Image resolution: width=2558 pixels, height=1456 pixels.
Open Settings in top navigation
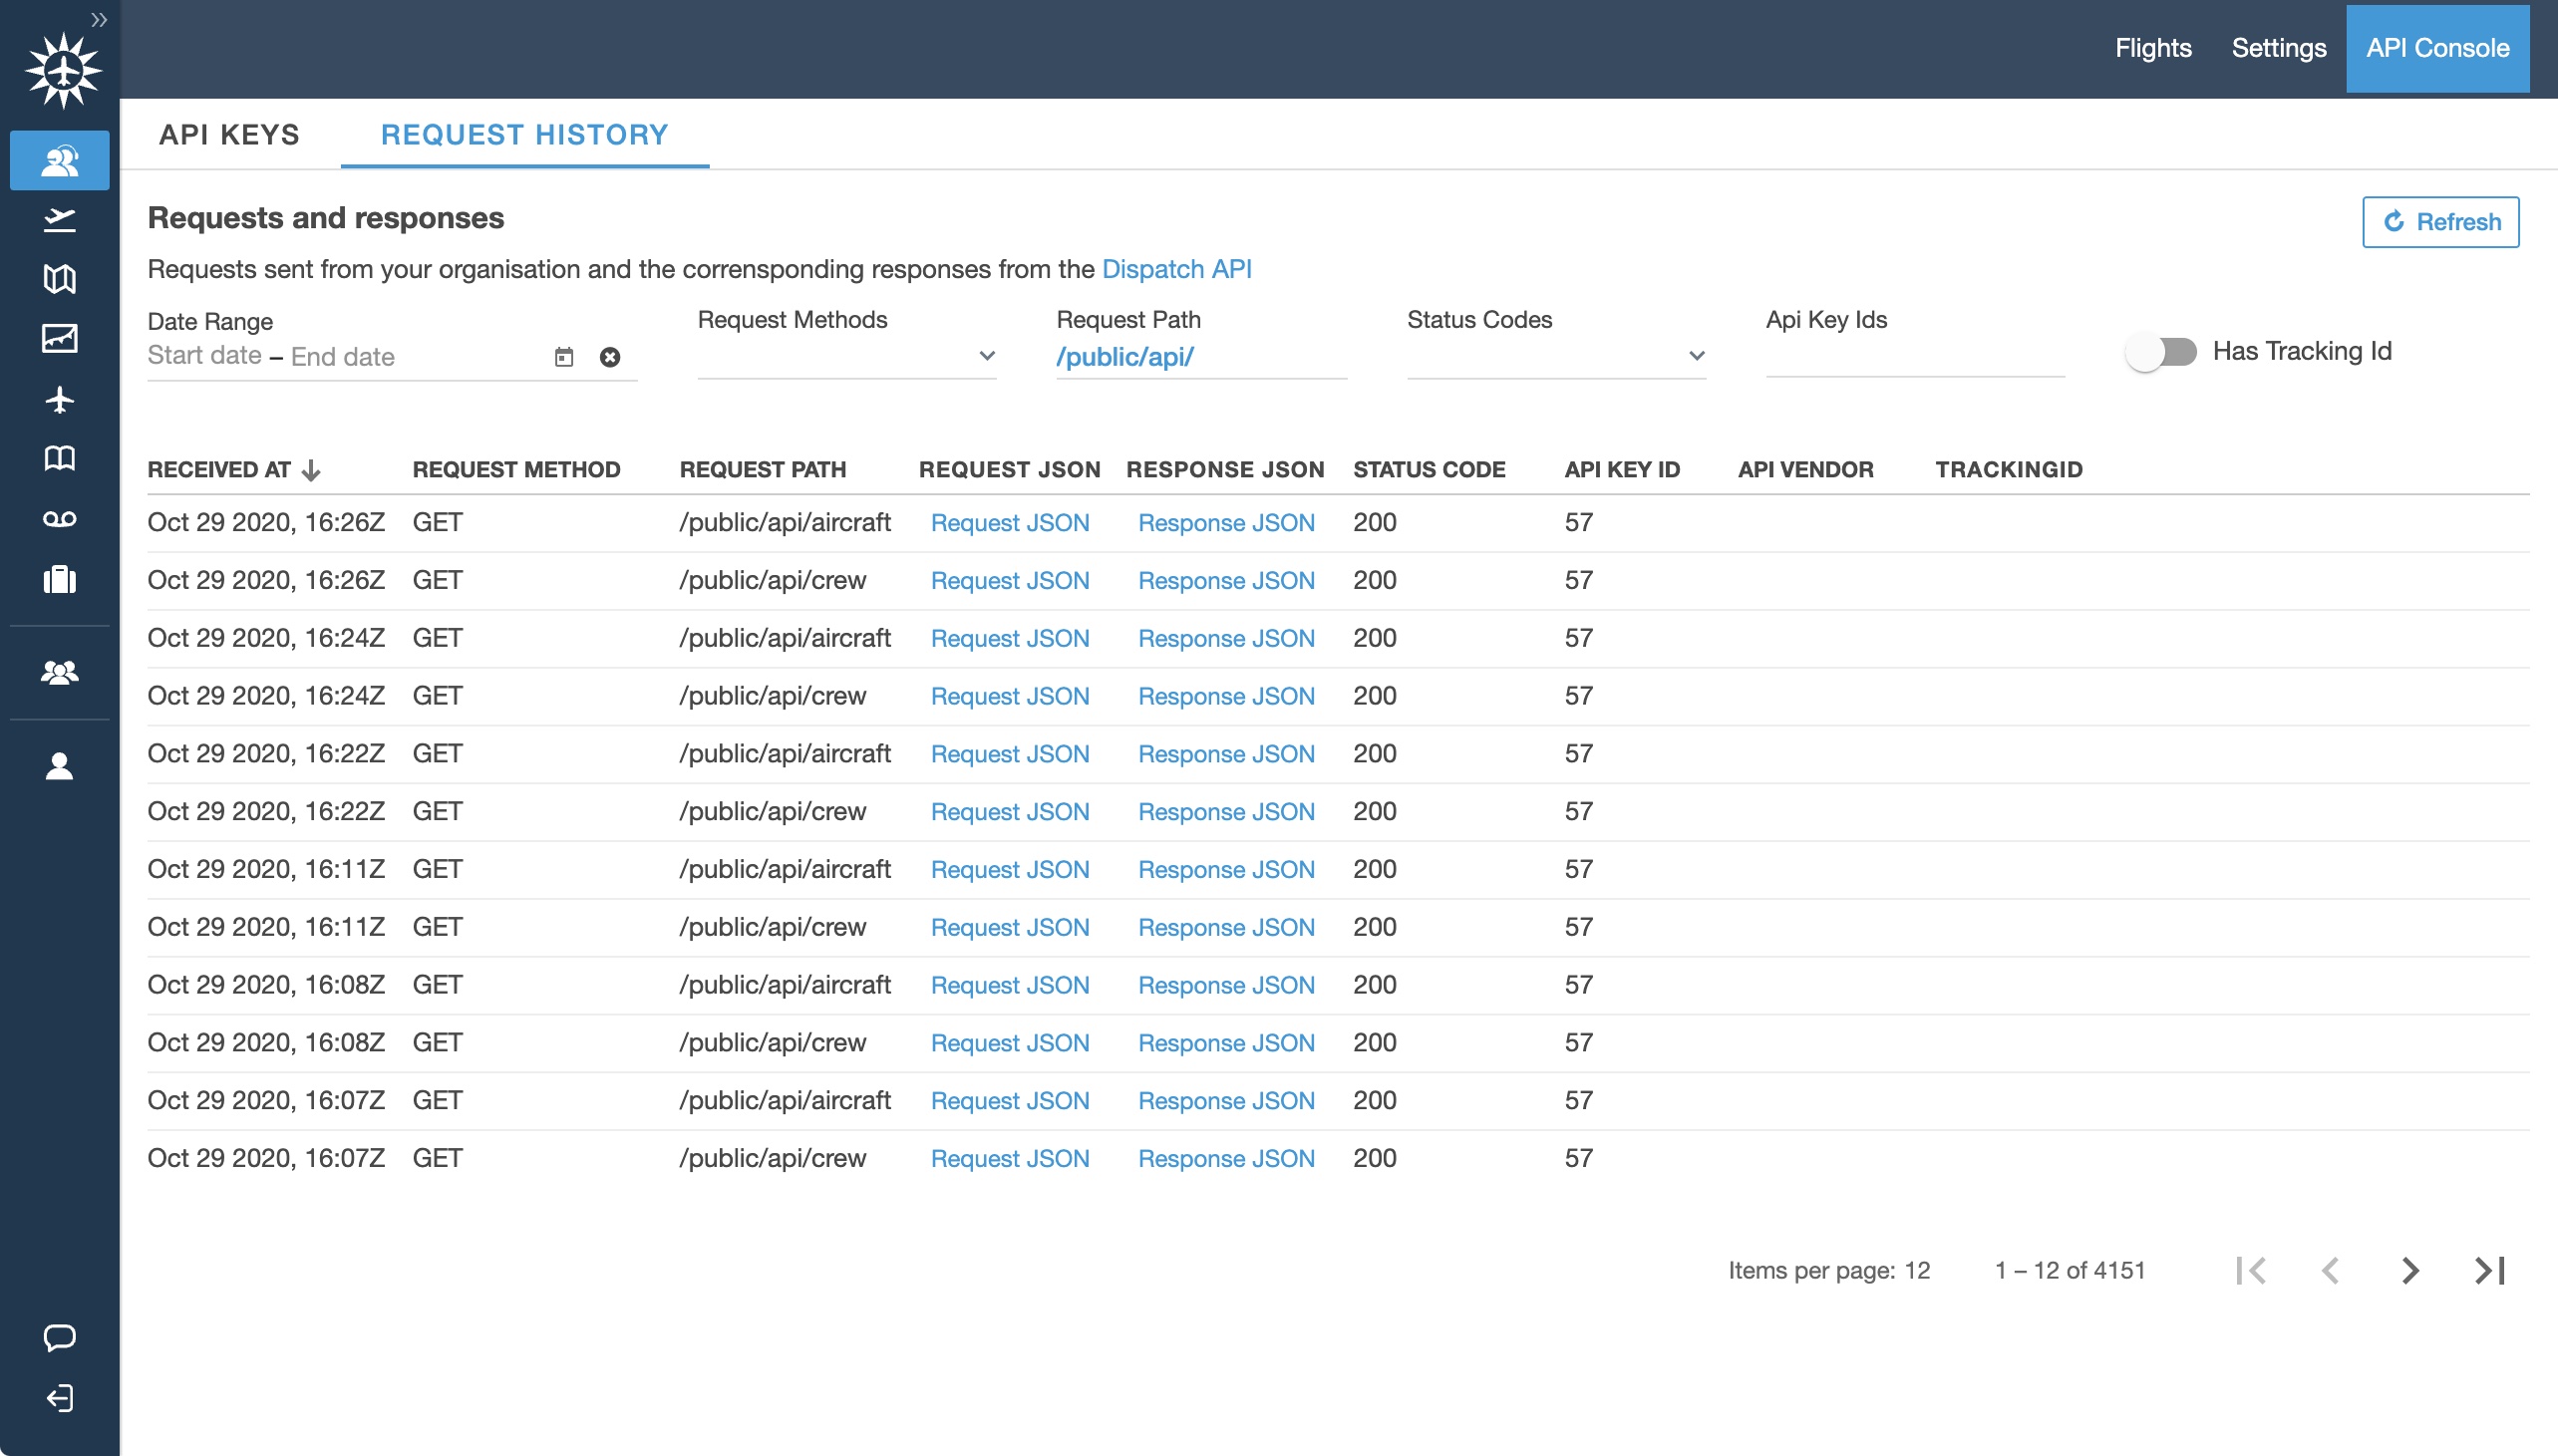[x=2278, y=48]
